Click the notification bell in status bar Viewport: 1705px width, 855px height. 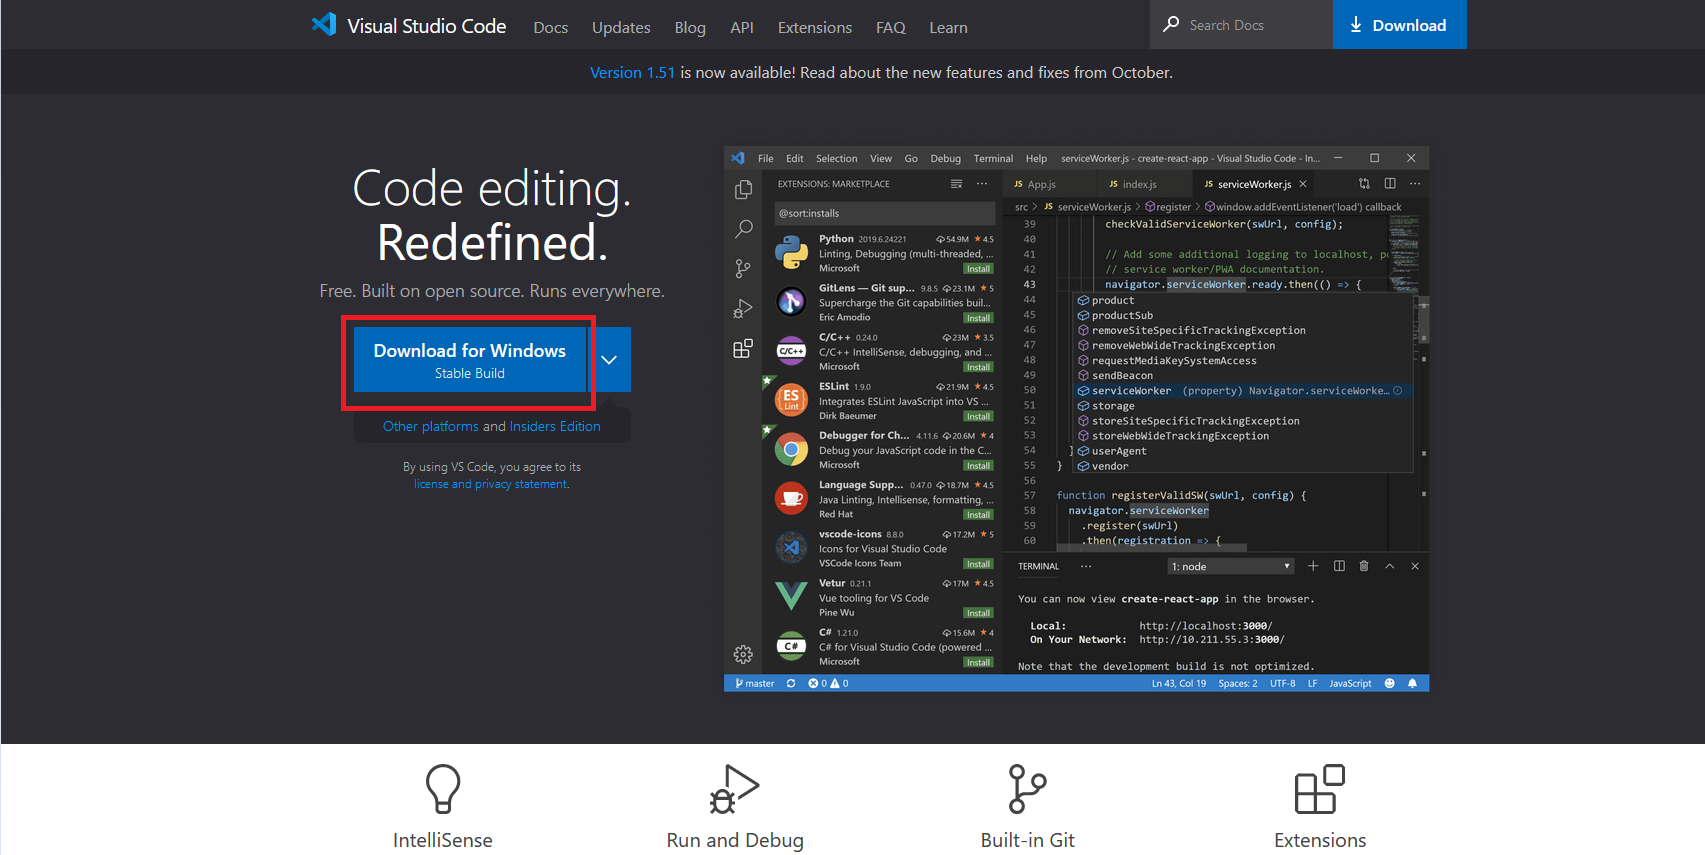[x=1412, y=683]
